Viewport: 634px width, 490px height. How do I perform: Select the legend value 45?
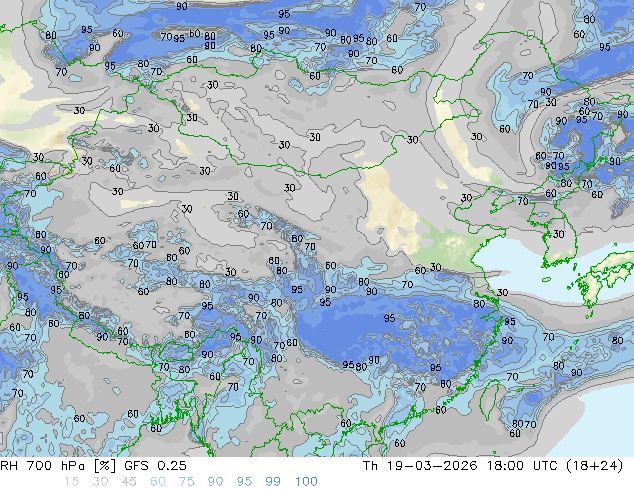coord(129,482)
